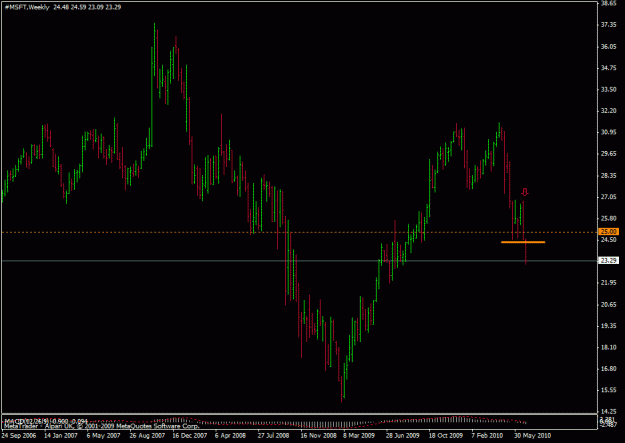The height and width of the screenshot is (443, 625).
Task: Click the 24.50 price scale value
Action: [609, 239]
